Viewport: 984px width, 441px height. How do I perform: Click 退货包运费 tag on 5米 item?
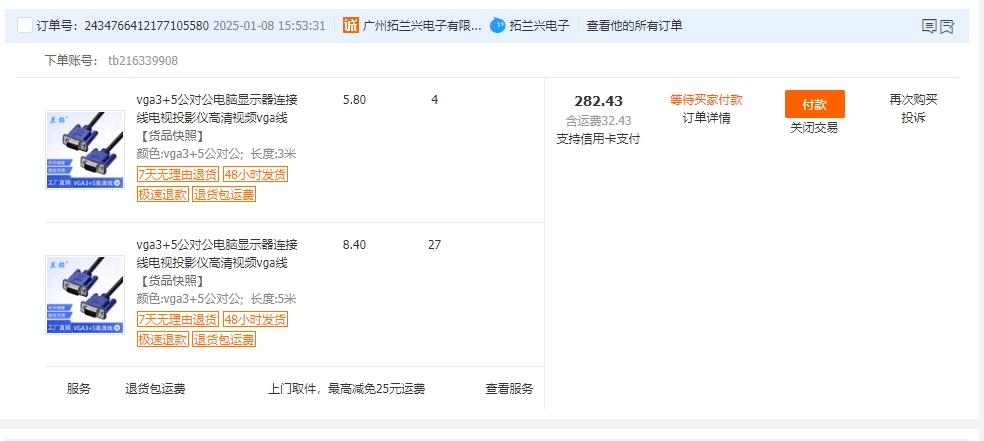(224, 339)
